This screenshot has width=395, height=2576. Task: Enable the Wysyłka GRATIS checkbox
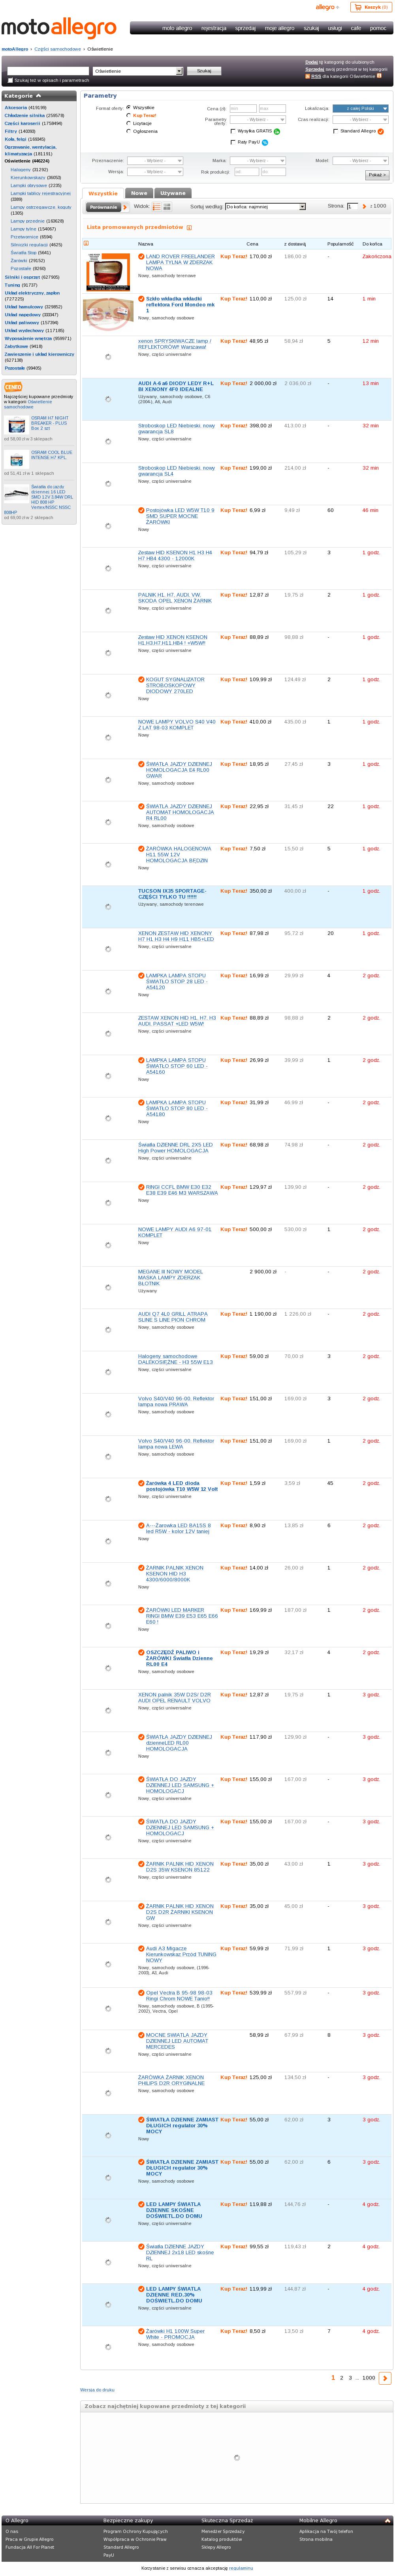coord(233,131)
